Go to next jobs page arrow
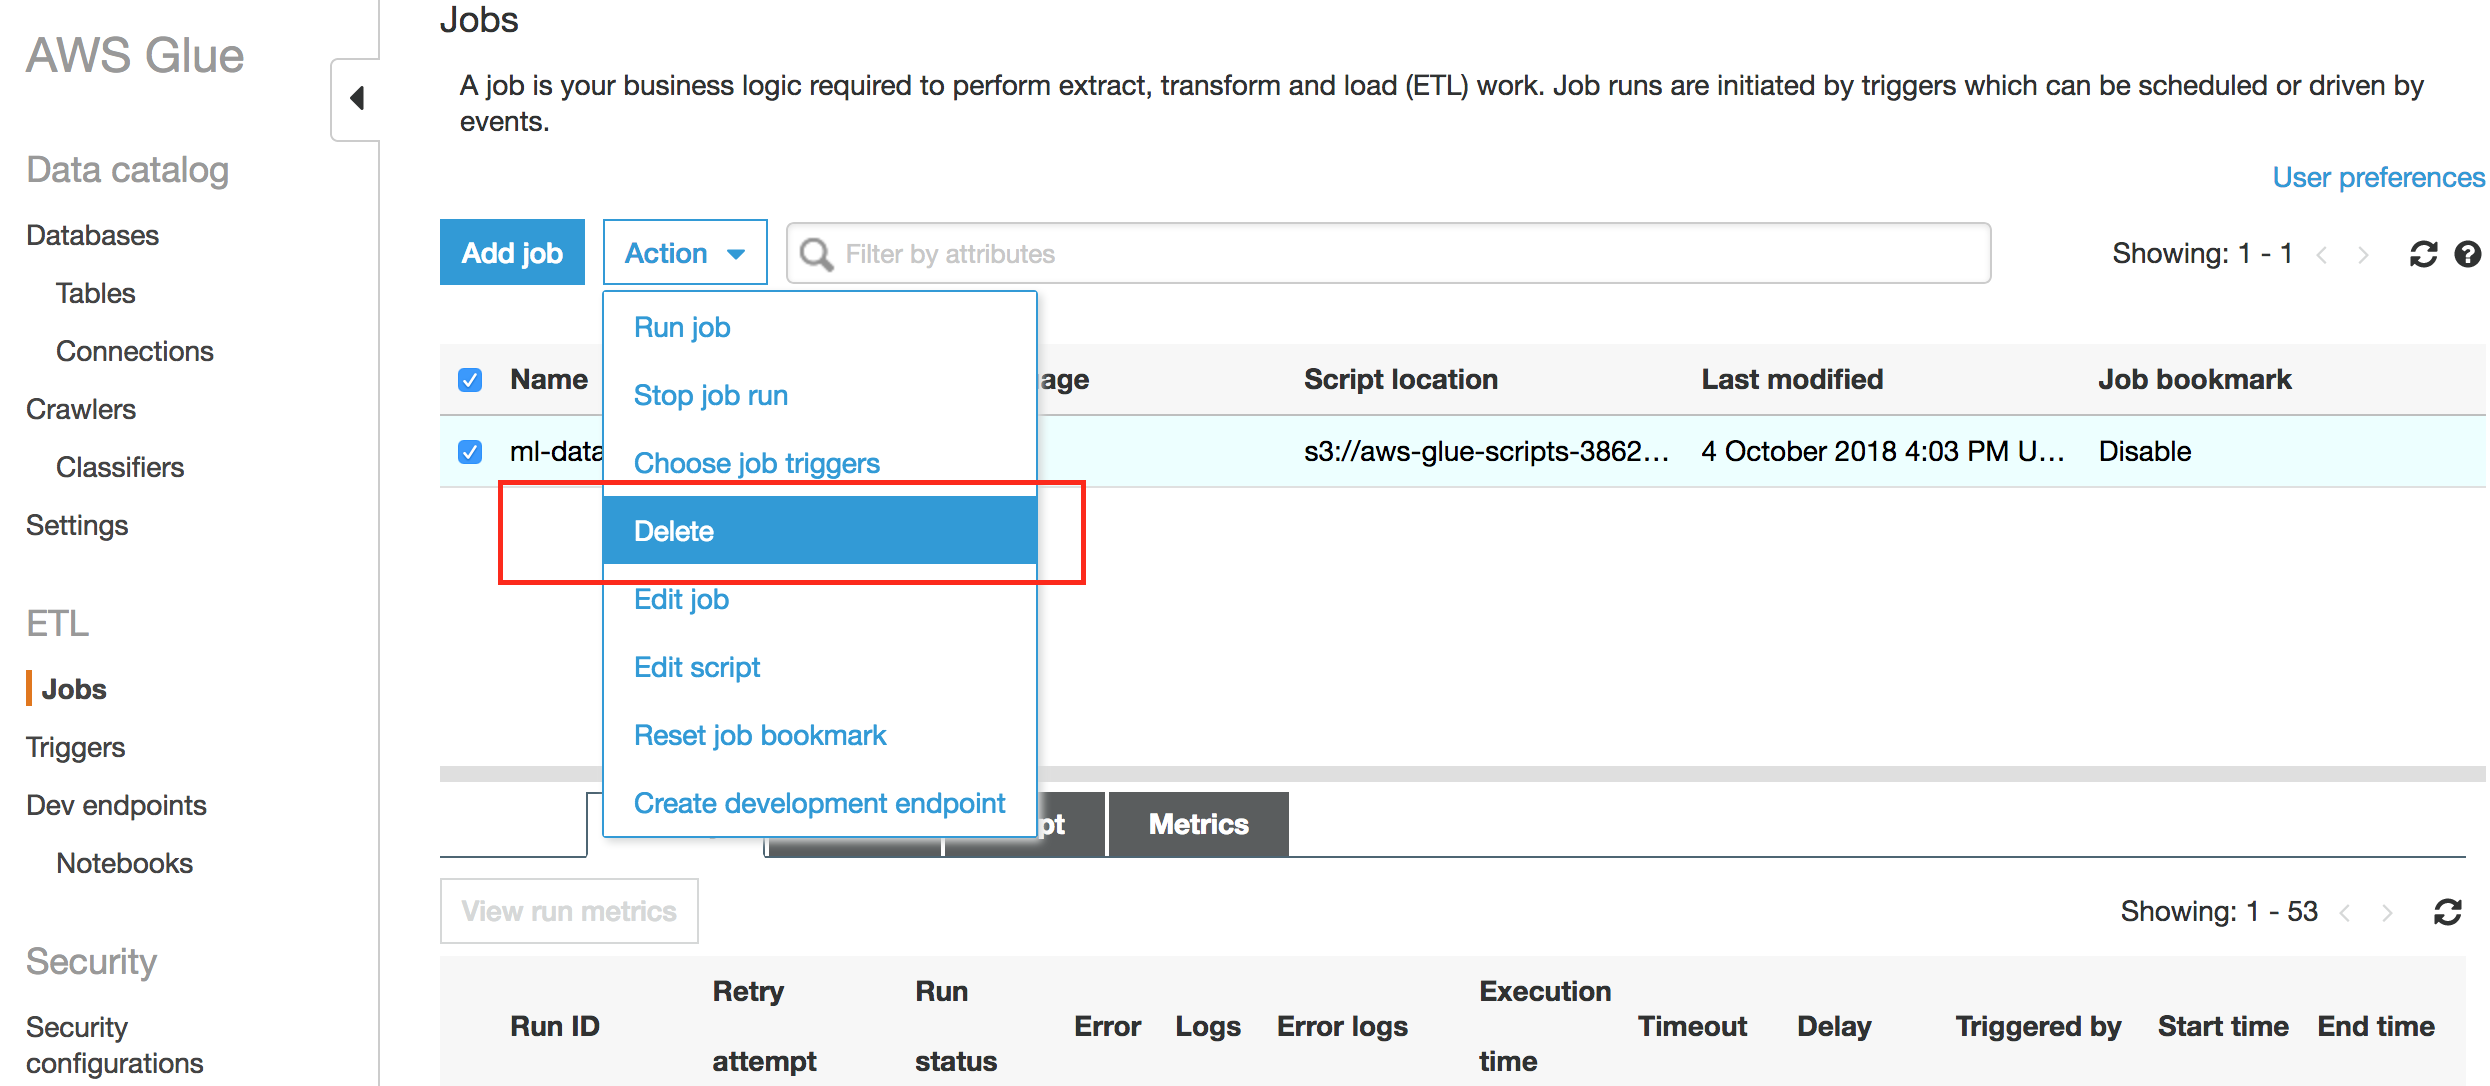This screenshot has width=2490, height=1086. coord(2363,255)
